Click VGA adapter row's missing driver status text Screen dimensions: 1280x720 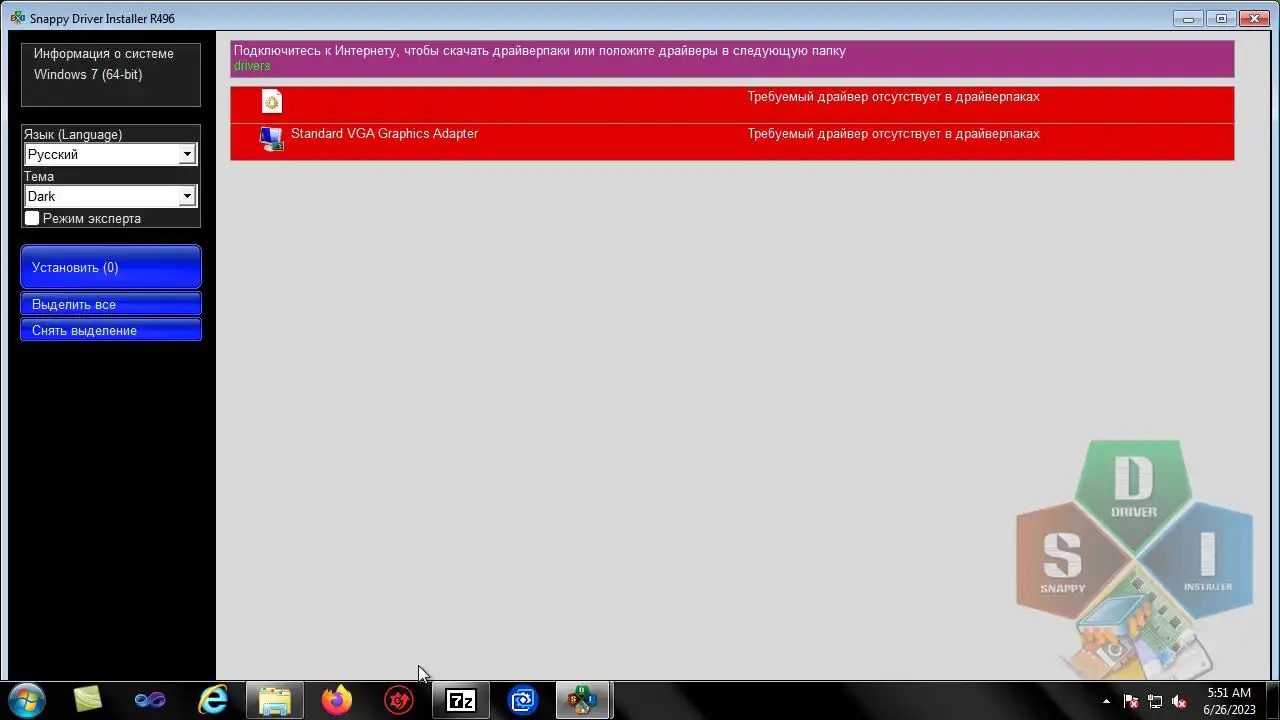(x=893, y=134)
